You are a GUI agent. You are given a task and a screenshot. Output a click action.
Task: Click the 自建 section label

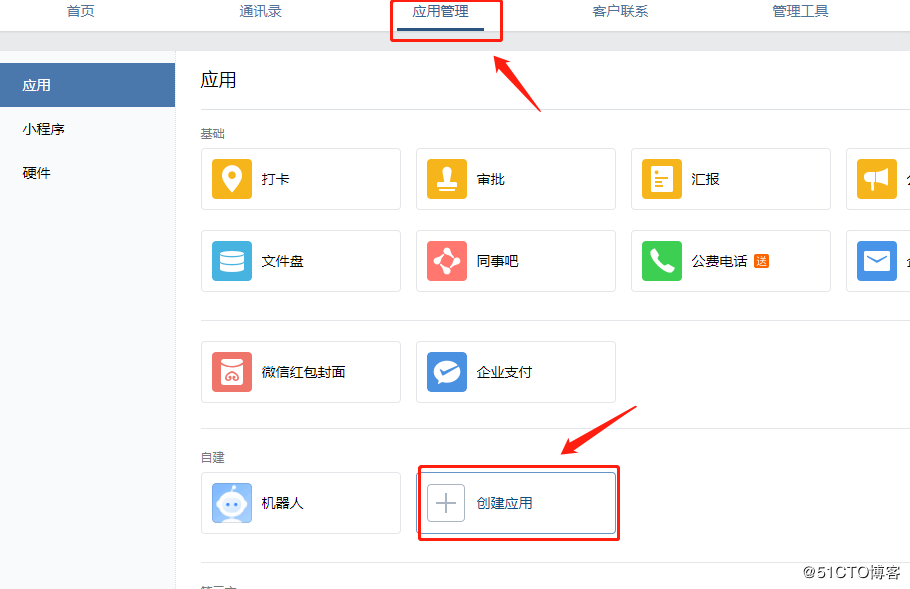click(x=212, y=458)
